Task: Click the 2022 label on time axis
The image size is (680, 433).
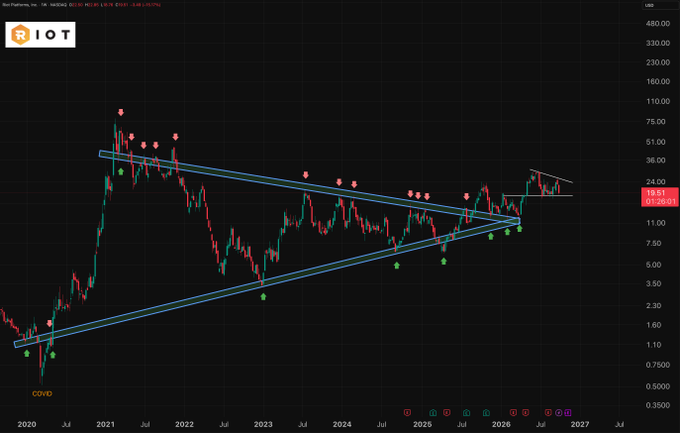Action: click(x=184, y=424)
